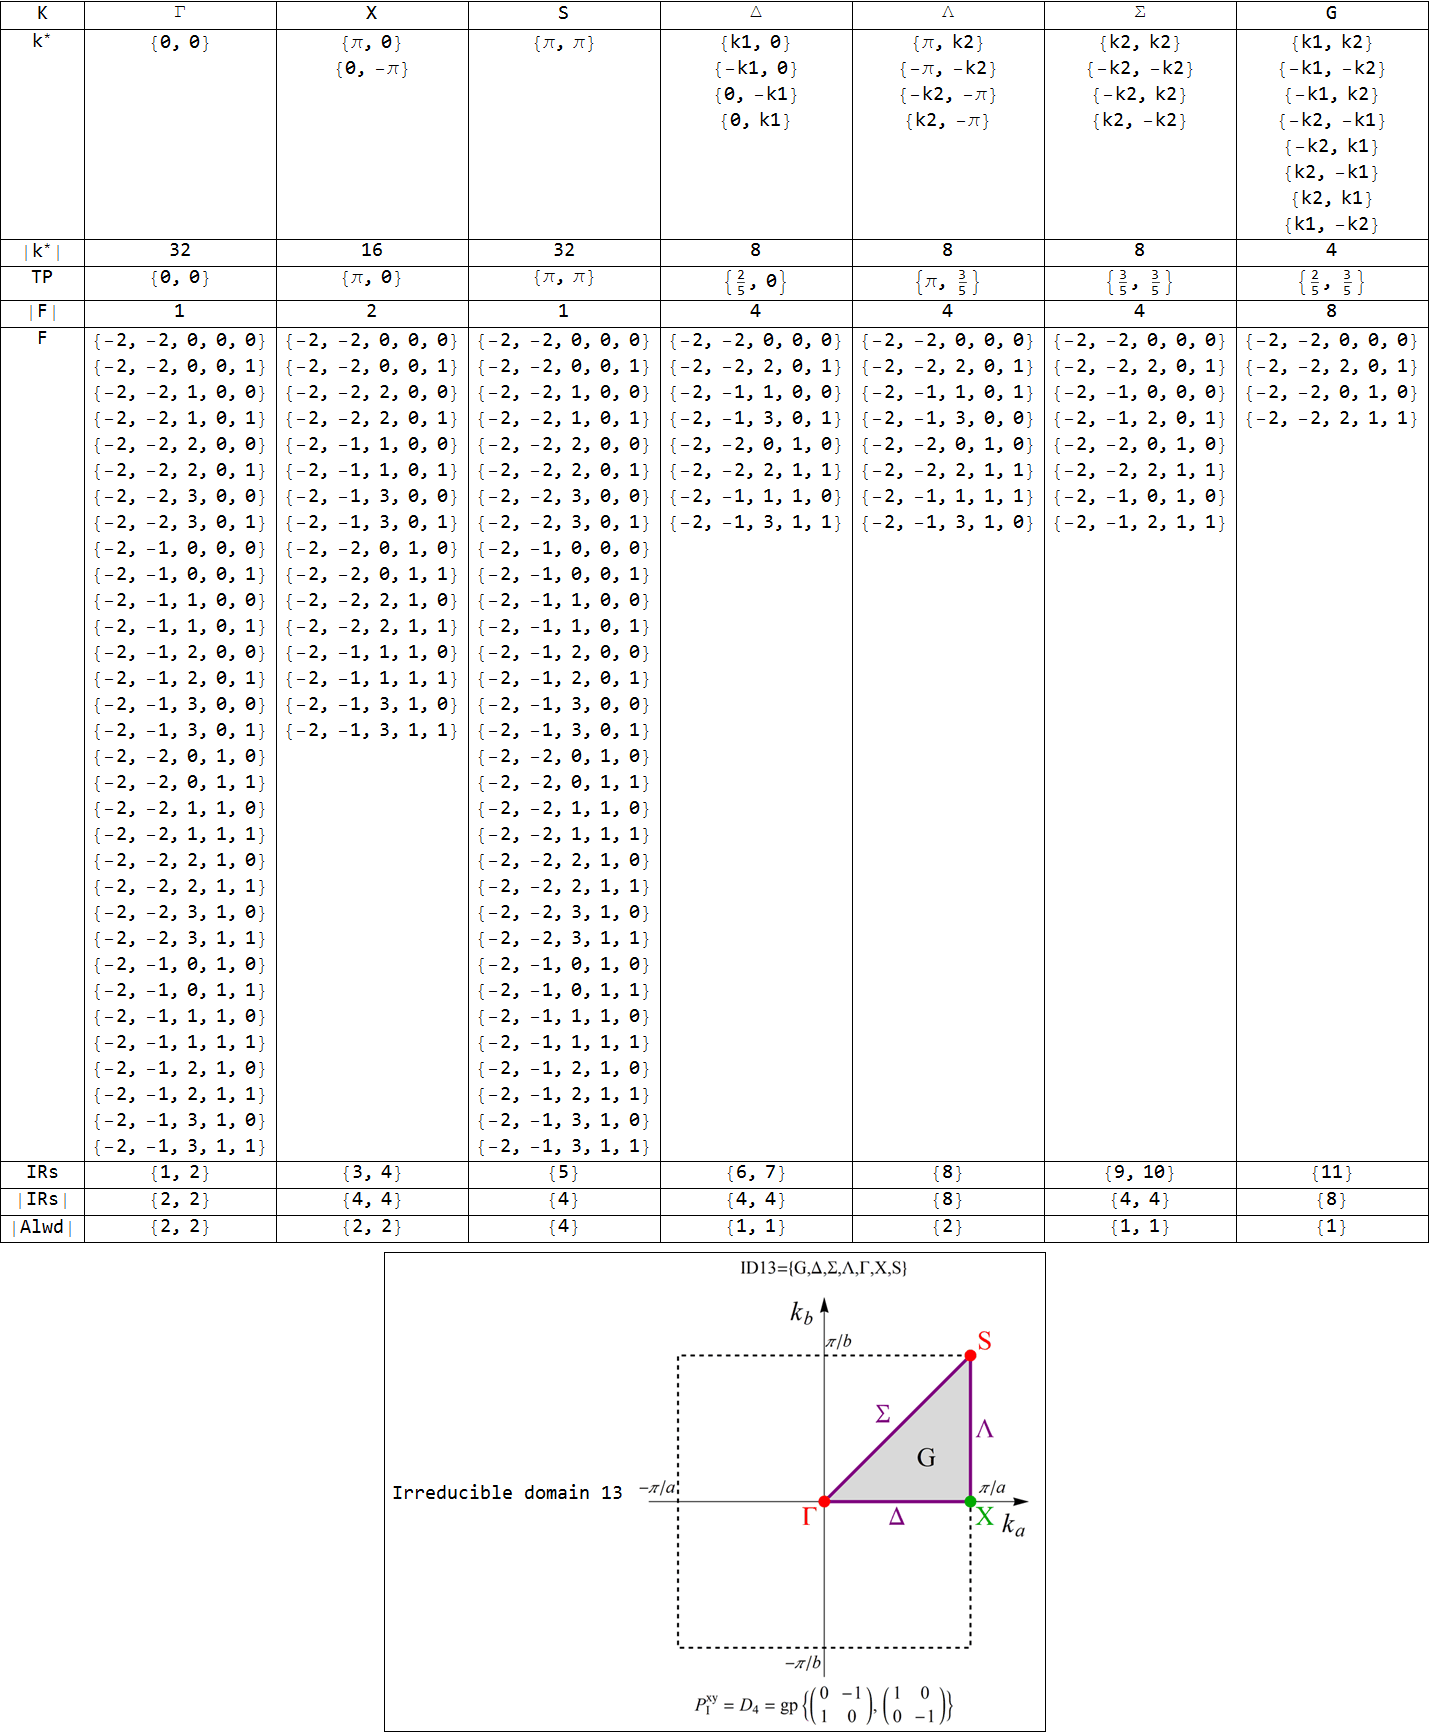1429x1734 pixels.
Task: Click the |k*| cell with value 16
Action: click(372, 250)
